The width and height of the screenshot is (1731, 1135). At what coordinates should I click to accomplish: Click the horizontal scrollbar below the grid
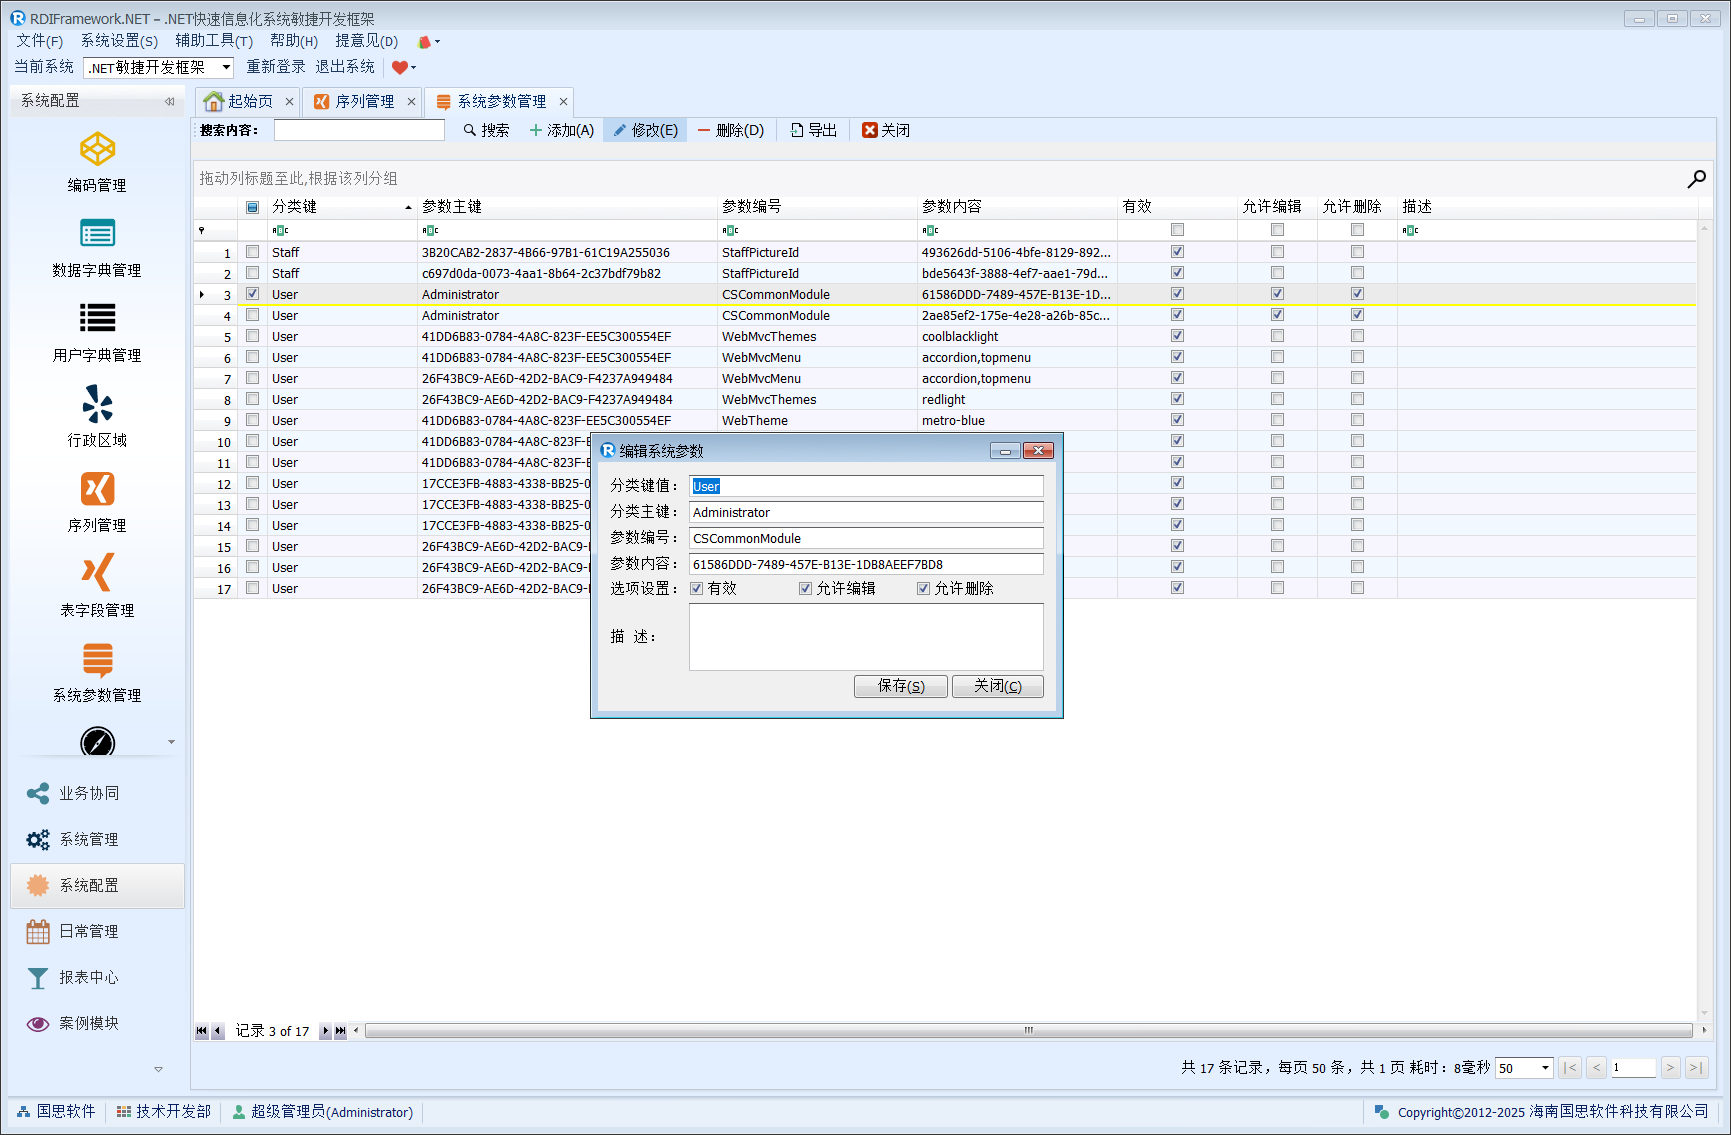coord(1028,1031)
